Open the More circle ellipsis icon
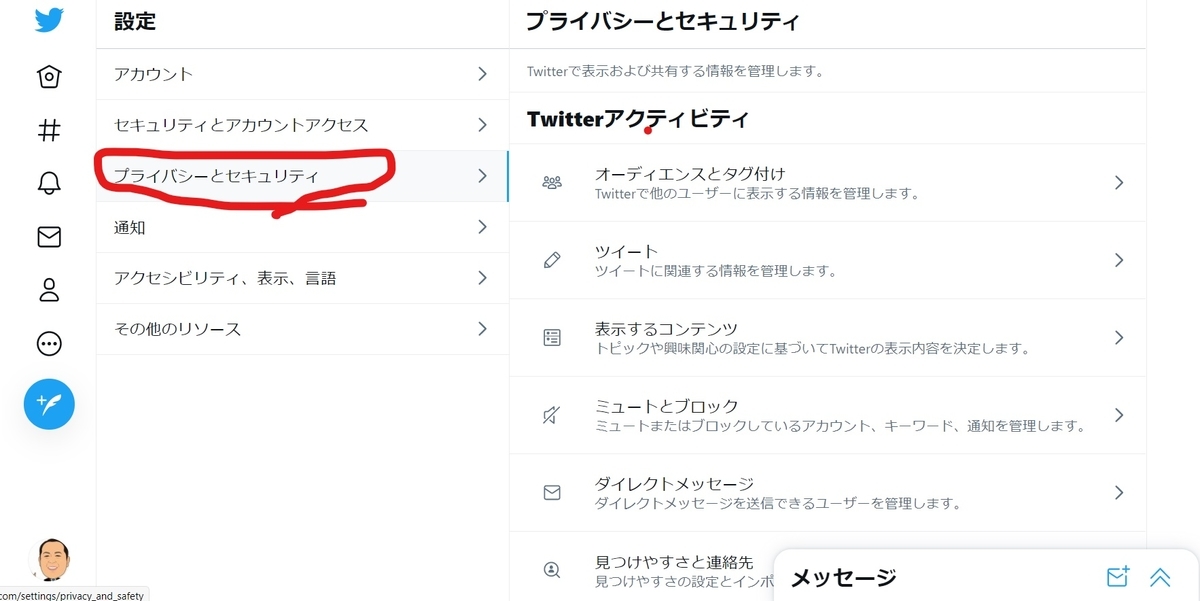The width and height of the screenshot is (1200, 601). (x=49, y=344)
